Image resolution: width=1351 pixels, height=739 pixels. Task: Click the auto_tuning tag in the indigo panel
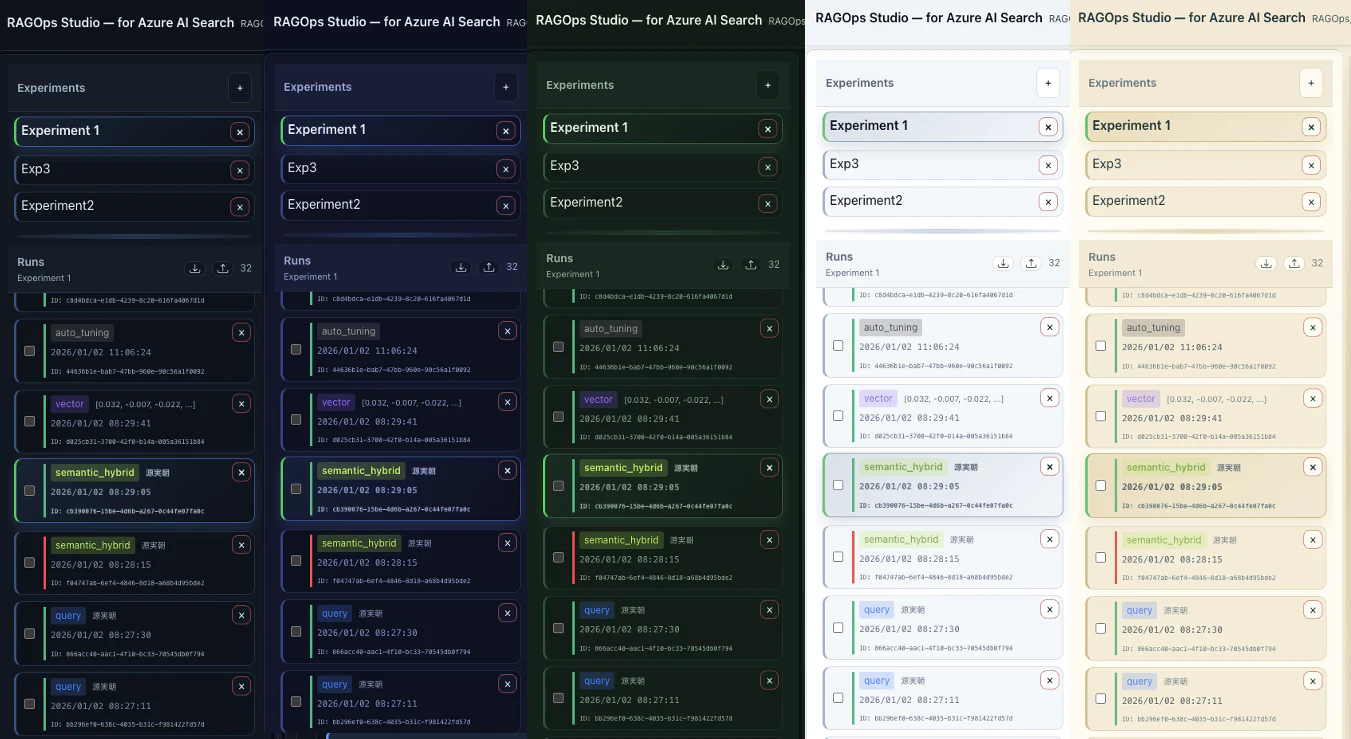(348, 331)
